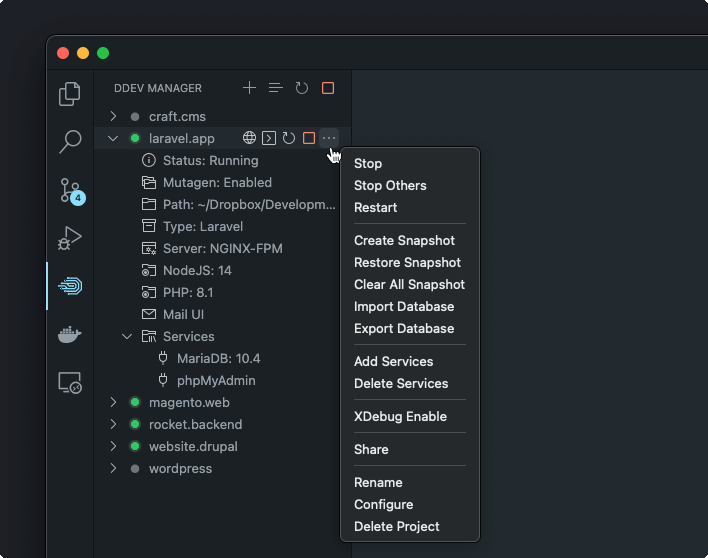Open the Docker view in activity bar
Viewport: 708px width, 558px height.
70,335
